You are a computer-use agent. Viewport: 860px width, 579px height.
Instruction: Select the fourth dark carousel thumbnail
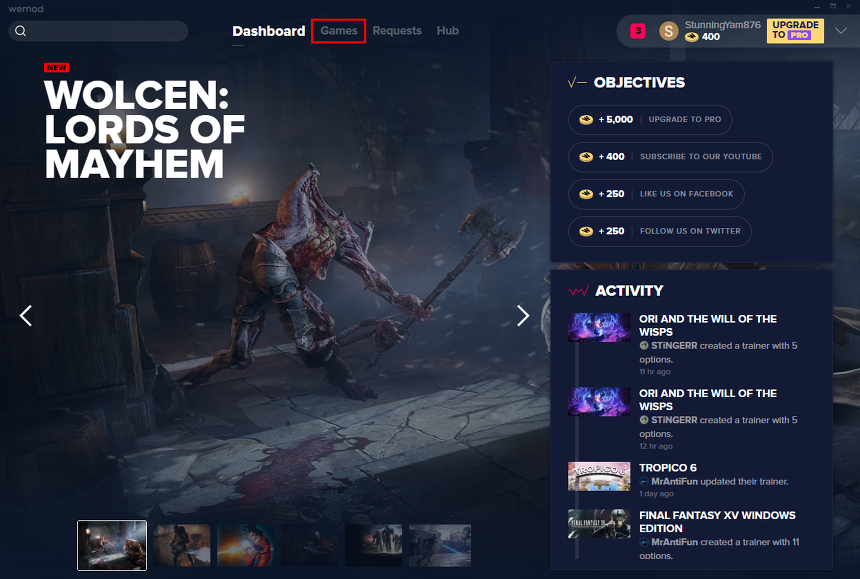(x=309, y=545)
